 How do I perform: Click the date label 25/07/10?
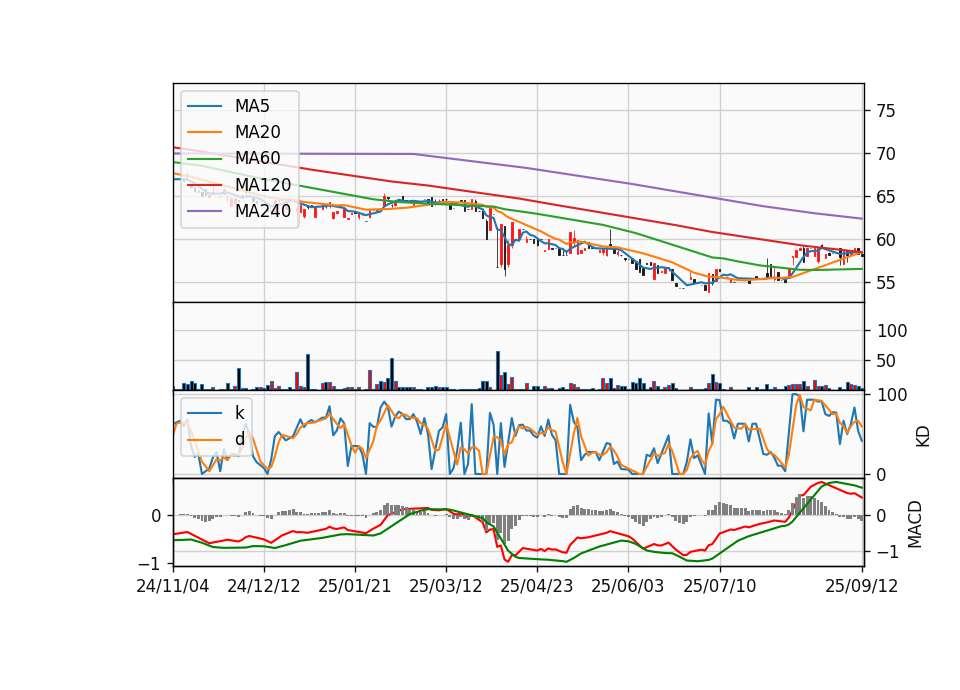click(x=719, y=586)
